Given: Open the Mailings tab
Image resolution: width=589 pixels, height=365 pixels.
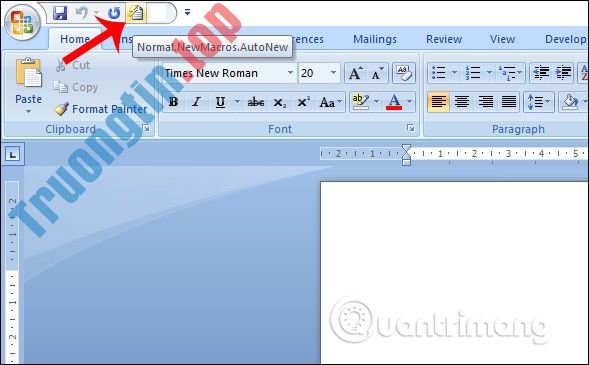Looking at the screenshot, I should pyautogui.click(x=375, y=39).
